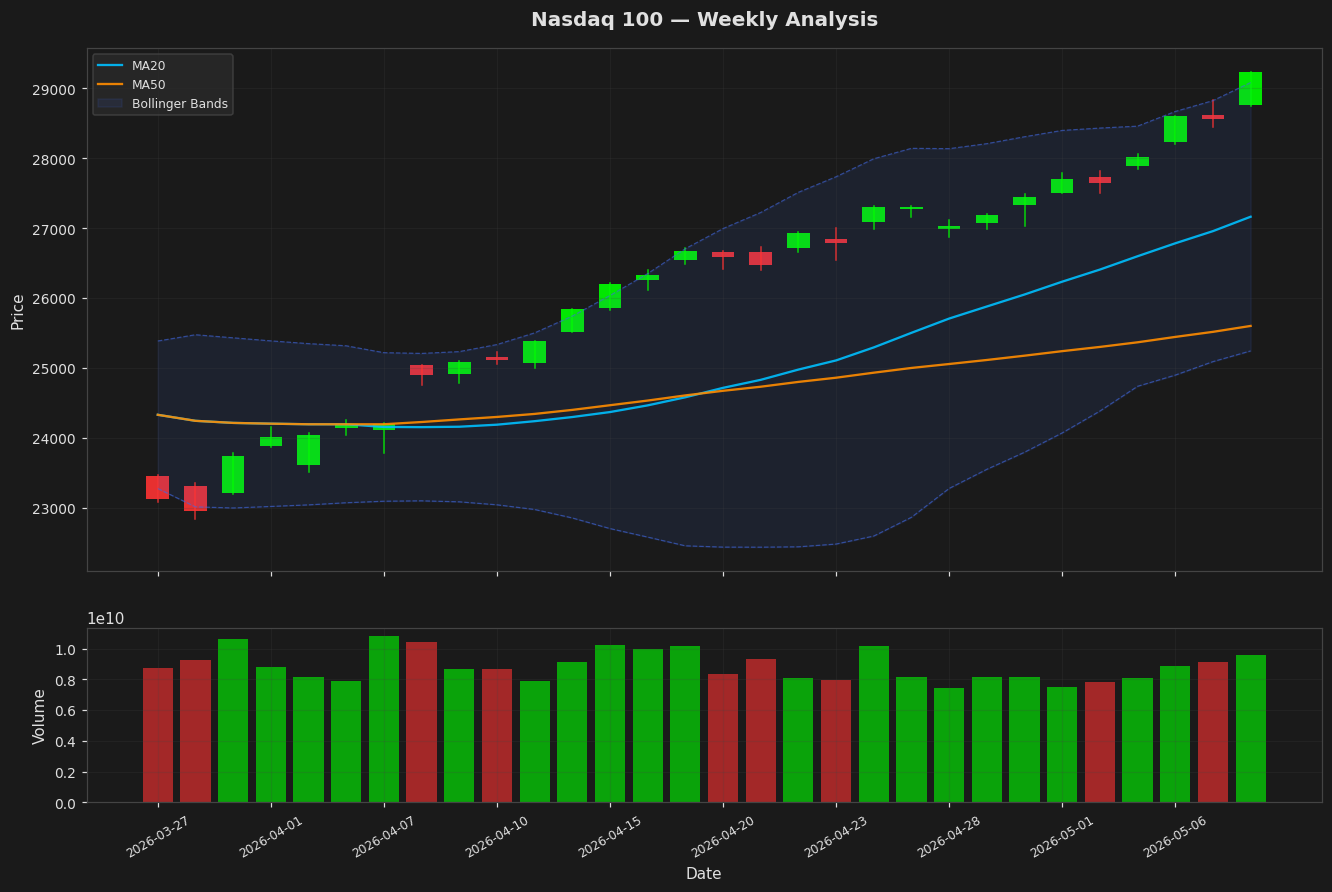This screenshot has width=1332, height=892.
Task: Click the Date axis label
Action: click(703, 874)
